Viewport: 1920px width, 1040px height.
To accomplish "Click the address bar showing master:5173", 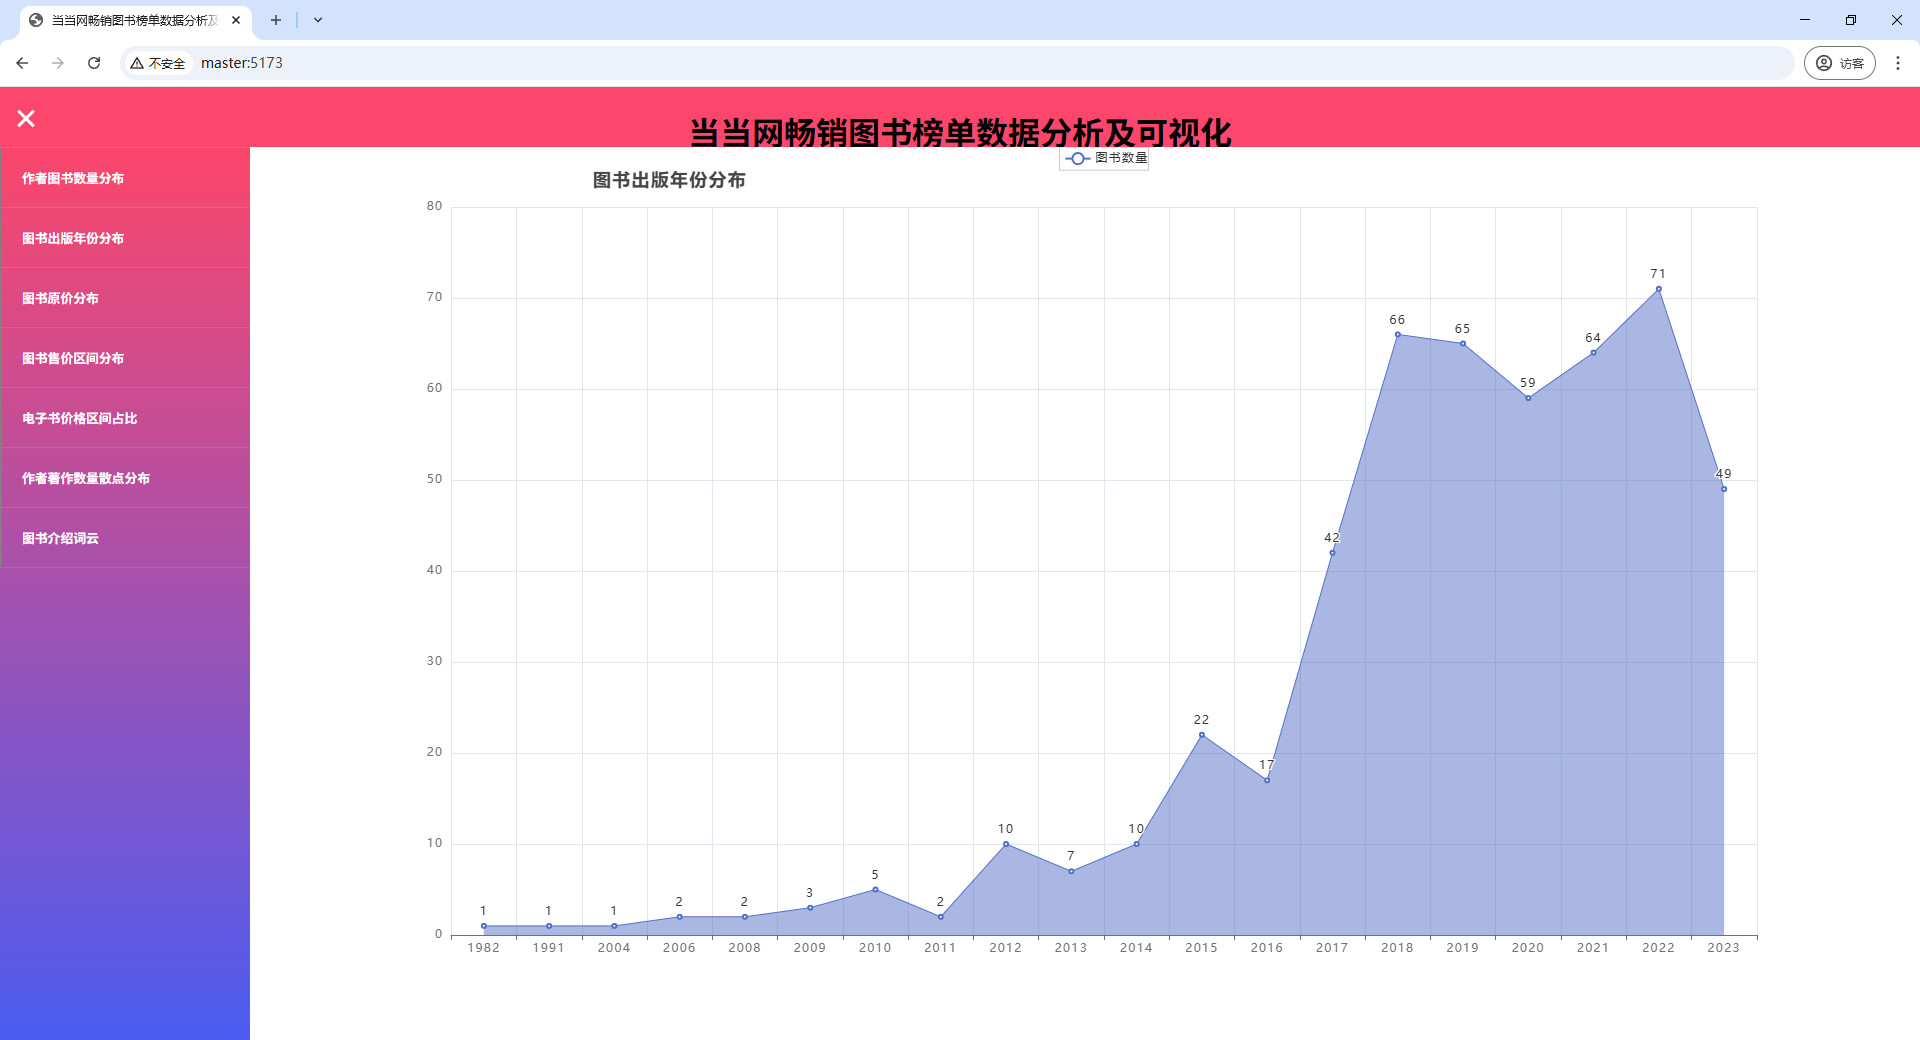I will (x=956, y=63).
